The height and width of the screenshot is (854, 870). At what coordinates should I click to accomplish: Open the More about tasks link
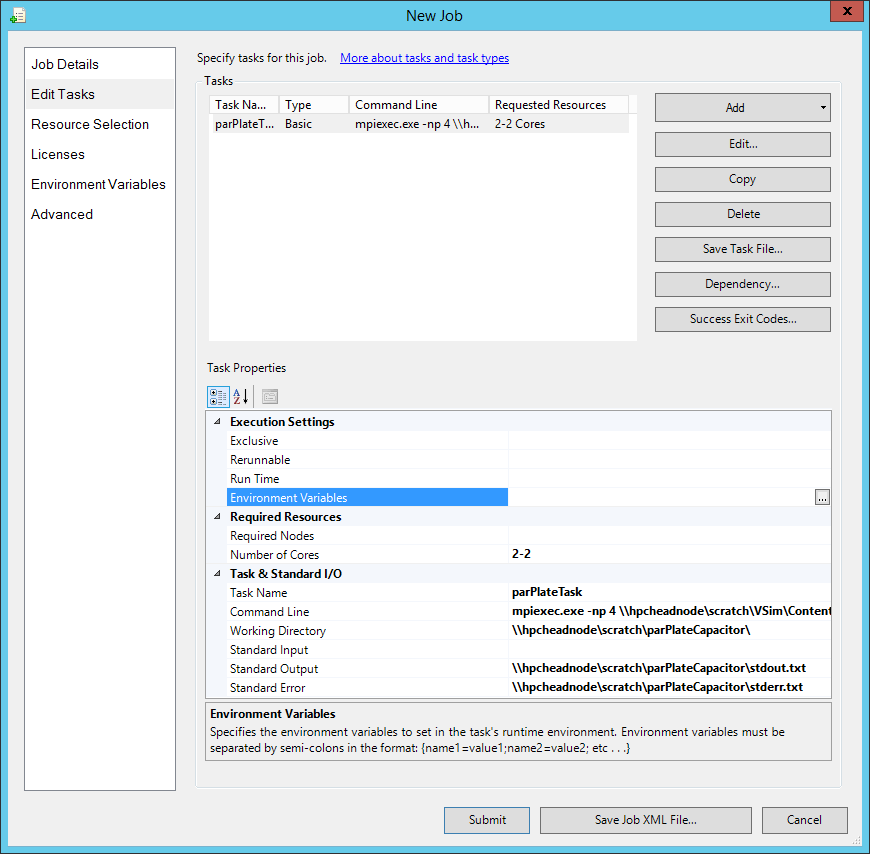tap(424, 58)
